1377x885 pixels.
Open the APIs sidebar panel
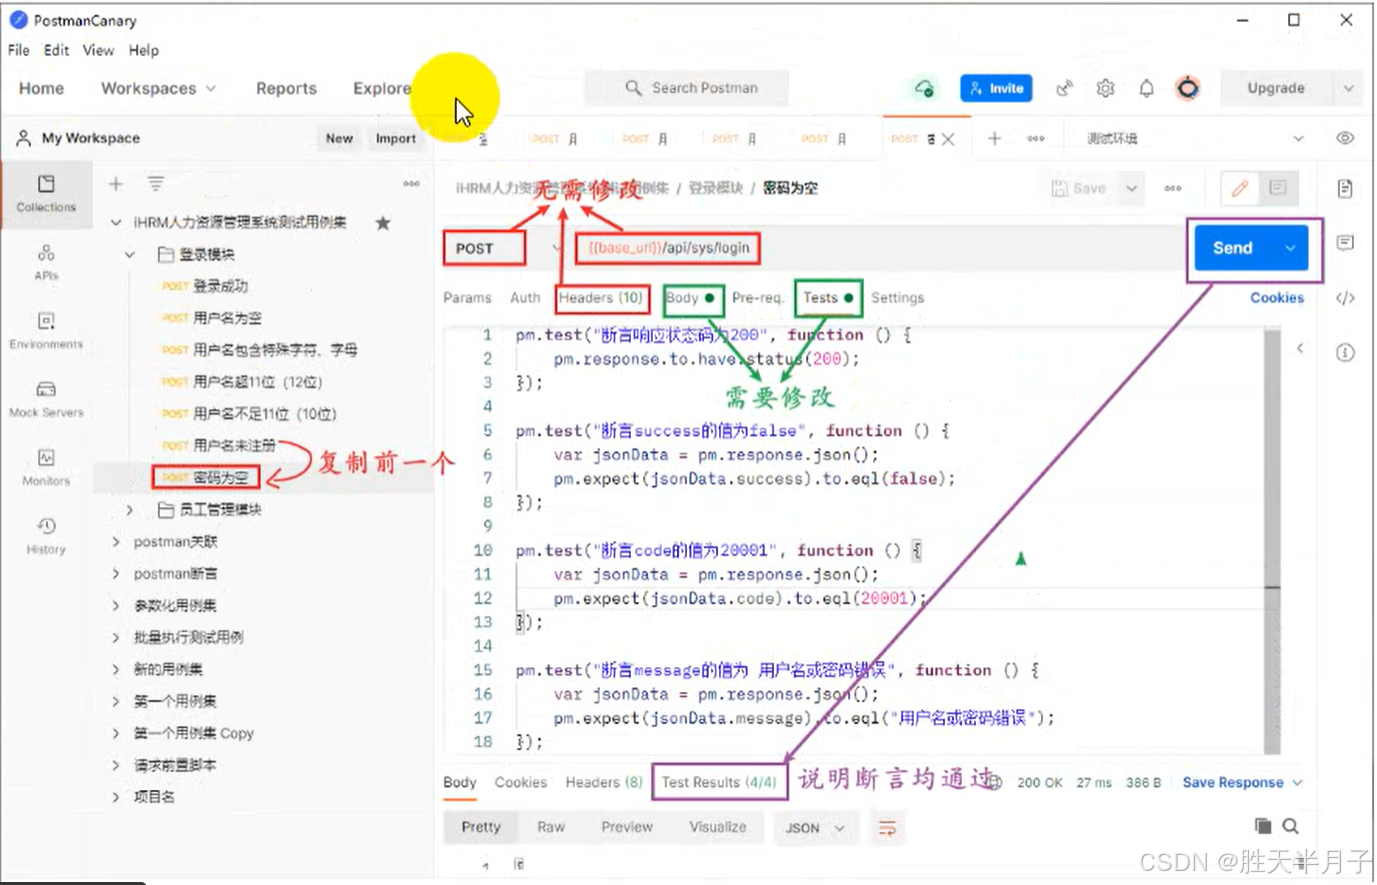pos(46,262)
